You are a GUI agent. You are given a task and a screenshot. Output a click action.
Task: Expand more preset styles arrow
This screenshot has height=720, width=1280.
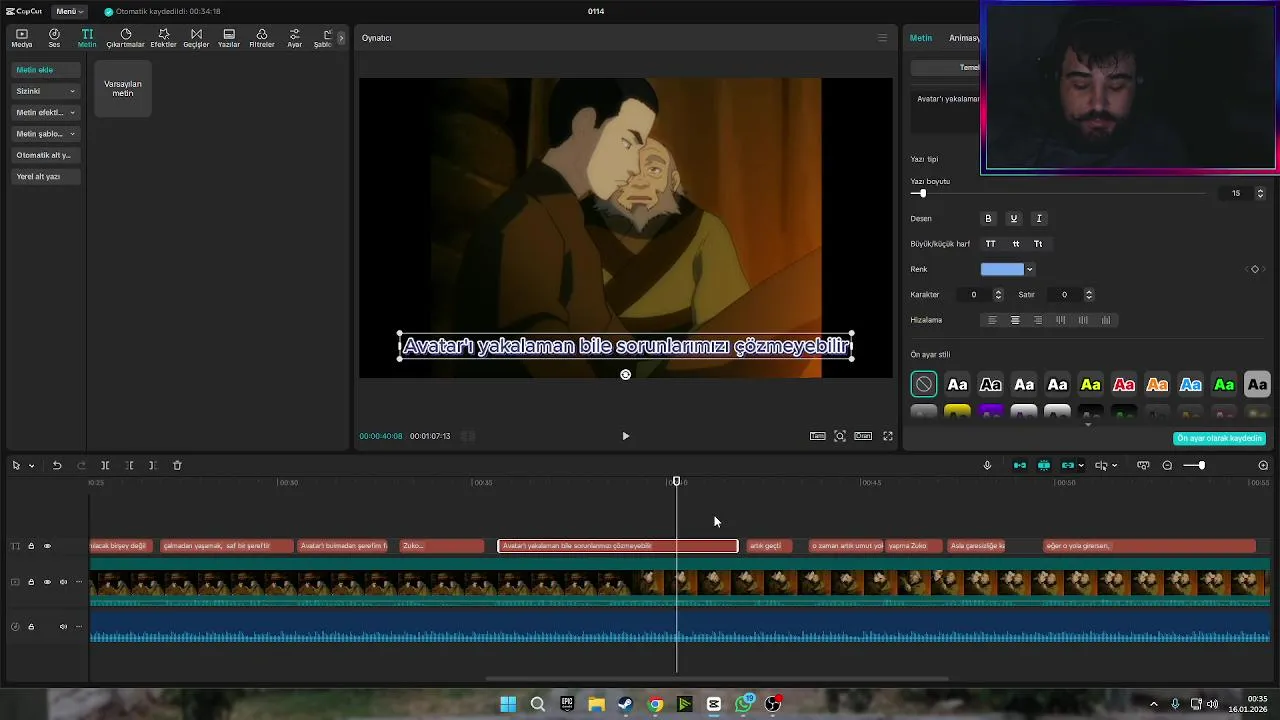(x=1088, y=424)
